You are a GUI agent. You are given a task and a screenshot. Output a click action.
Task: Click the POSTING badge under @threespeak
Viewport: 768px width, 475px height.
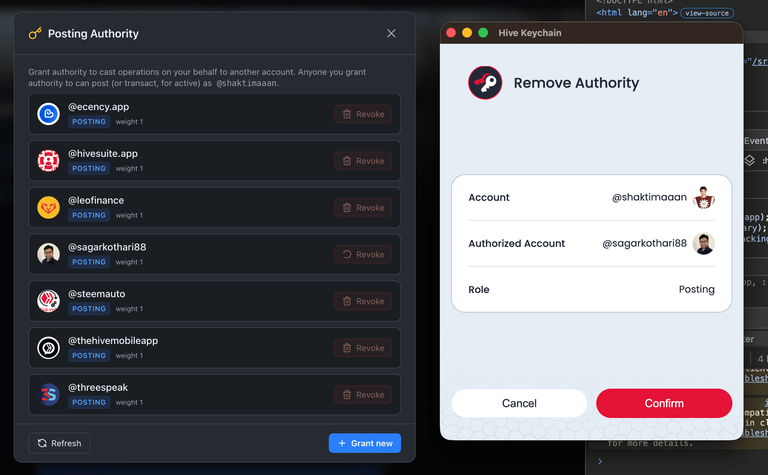coord(89,402)
